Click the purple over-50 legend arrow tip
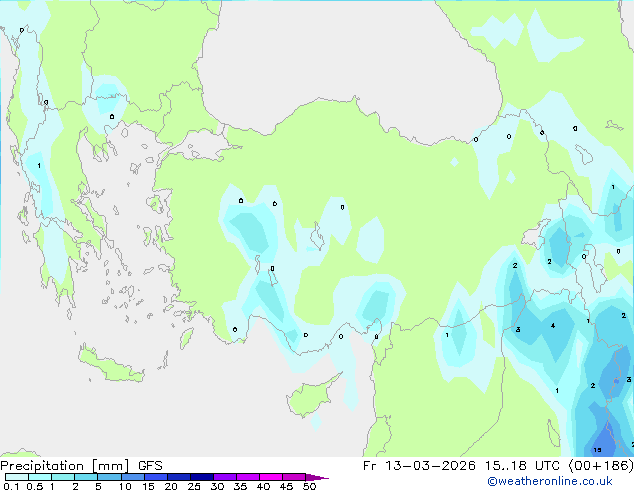The image size is (634, 490). click(317, 477)
